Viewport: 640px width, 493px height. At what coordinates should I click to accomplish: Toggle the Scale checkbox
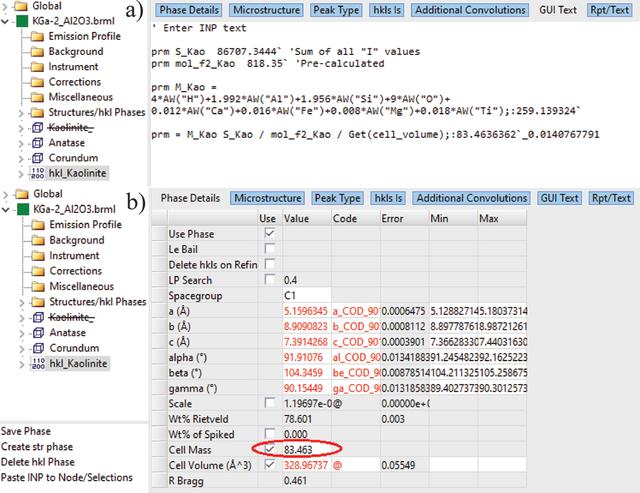coord(269,403)
